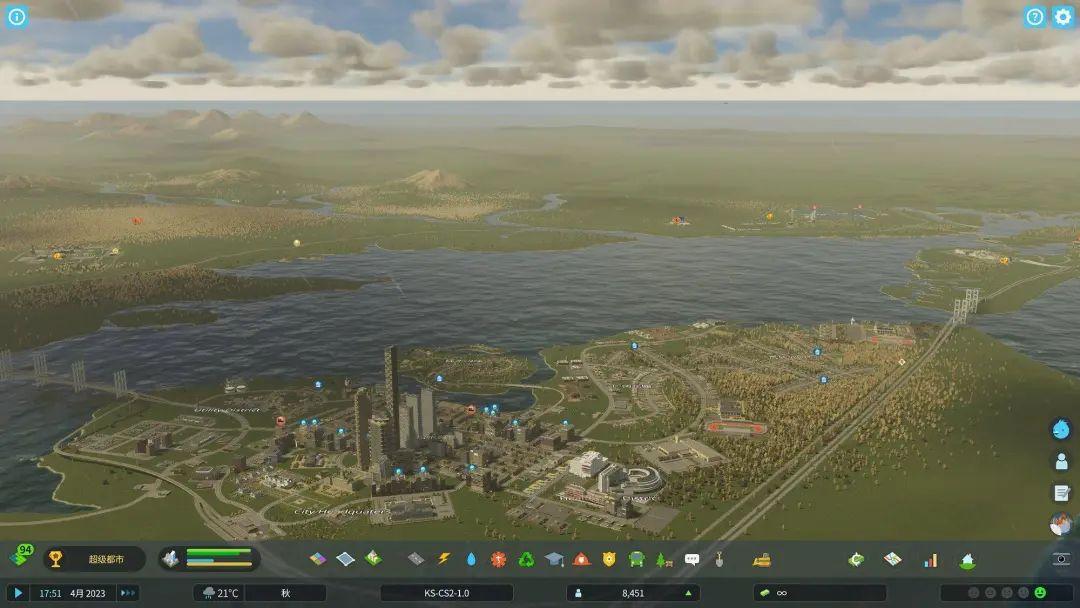Click the time 17:51 display

click(50, 593)
